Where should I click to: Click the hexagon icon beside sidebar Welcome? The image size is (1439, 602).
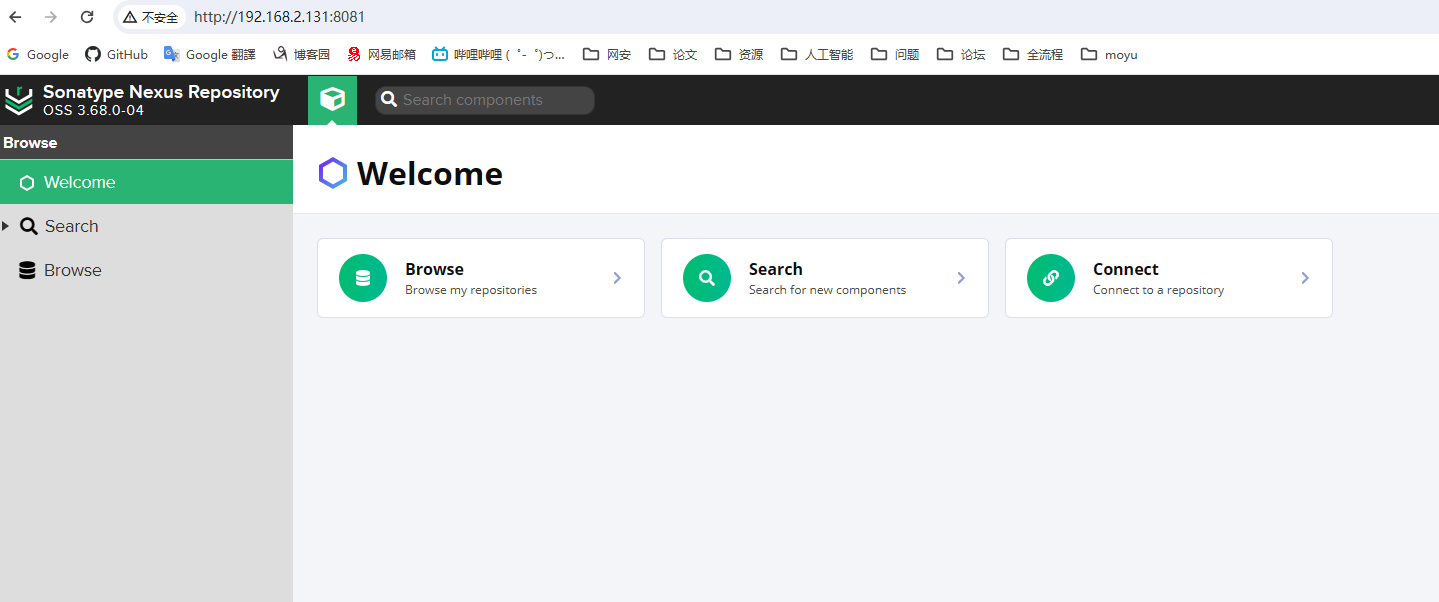pyautogui.click(x=27, y=183)
